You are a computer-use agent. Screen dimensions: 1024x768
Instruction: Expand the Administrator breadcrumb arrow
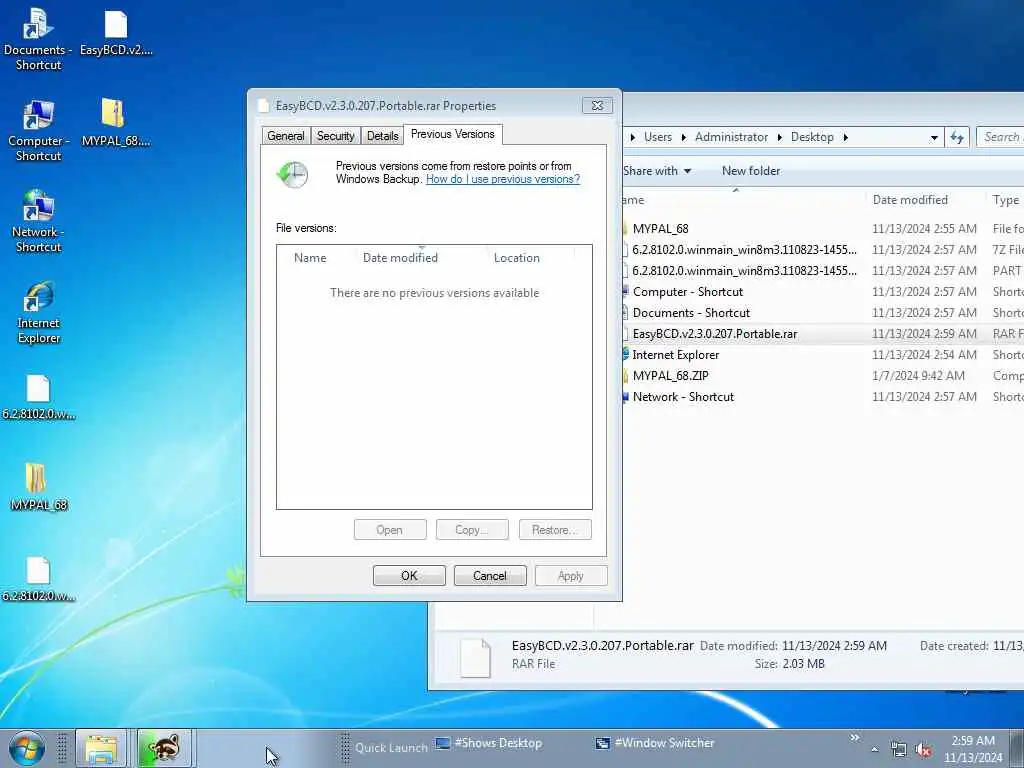[x=780, y=137]
